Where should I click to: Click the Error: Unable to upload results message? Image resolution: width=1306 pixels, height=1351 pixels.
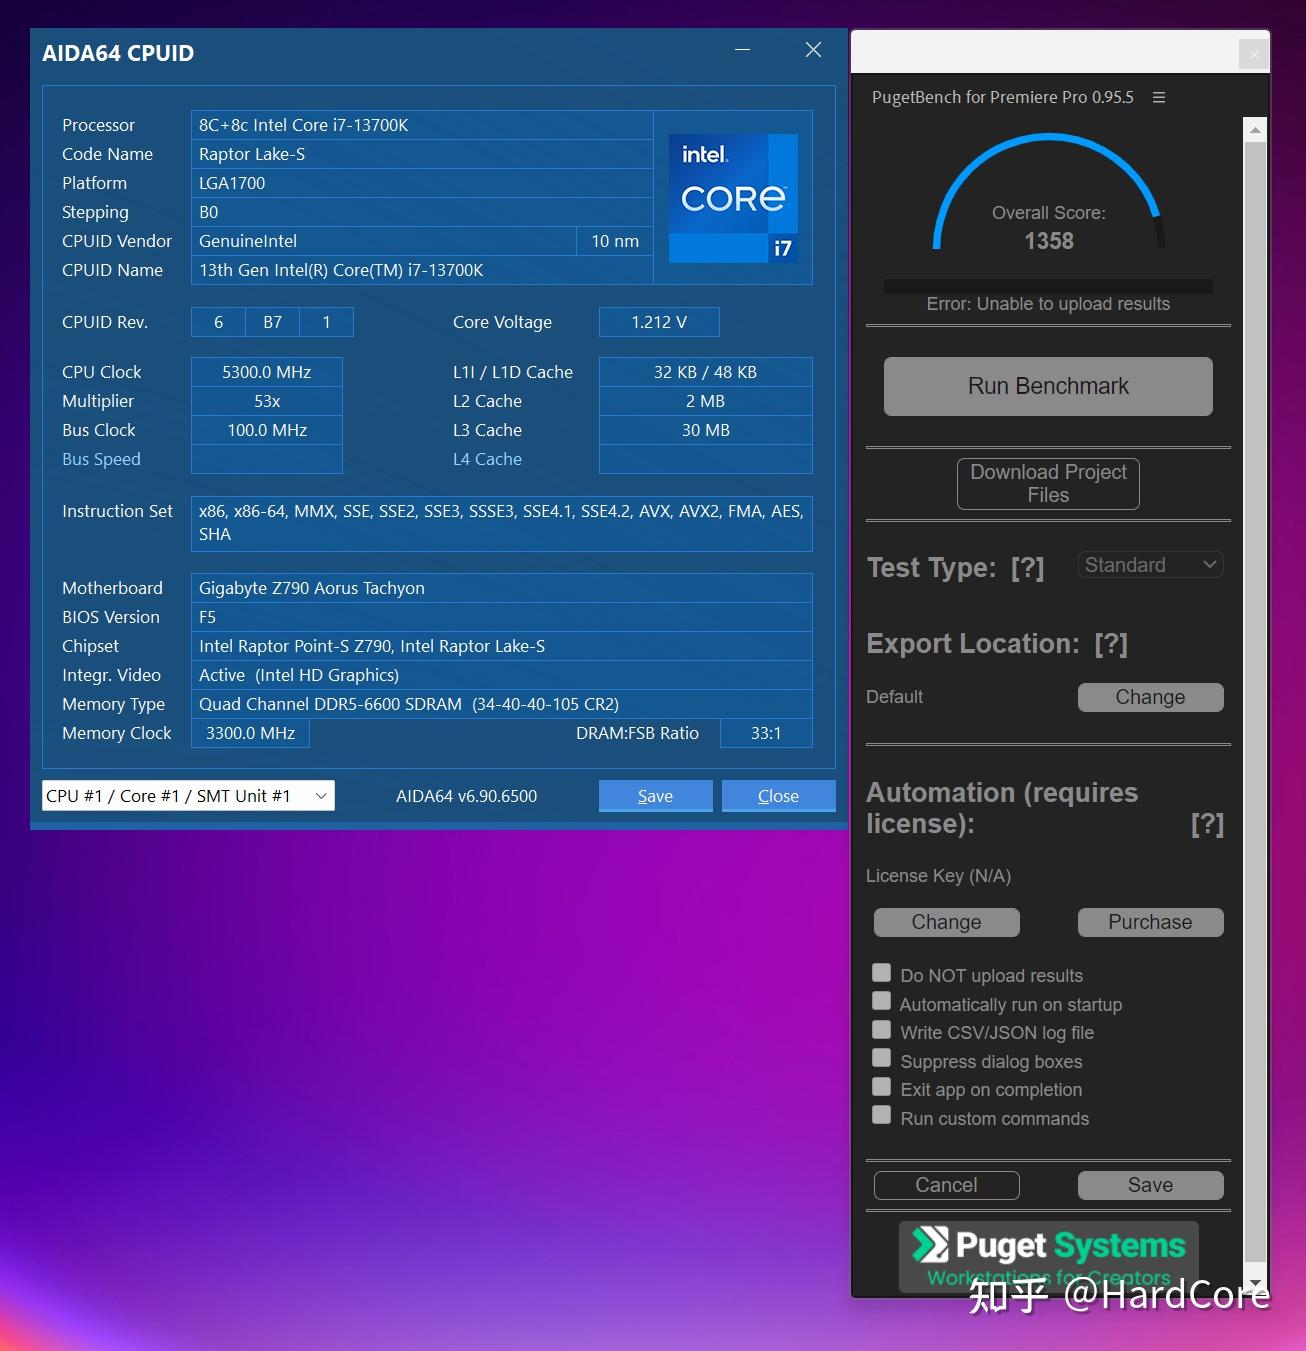click(x=1048, y=304)
